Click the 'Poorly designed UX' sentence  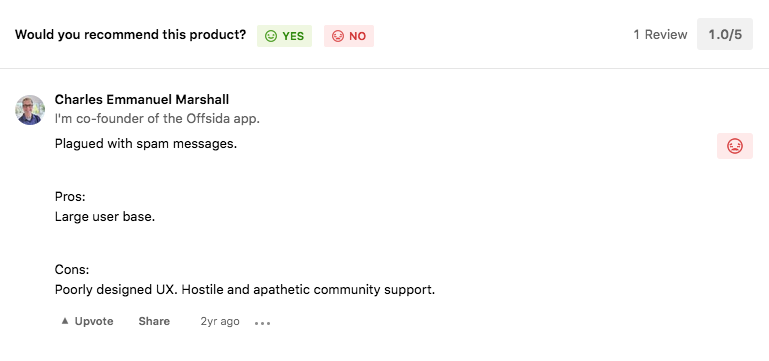tap(117, 289)
